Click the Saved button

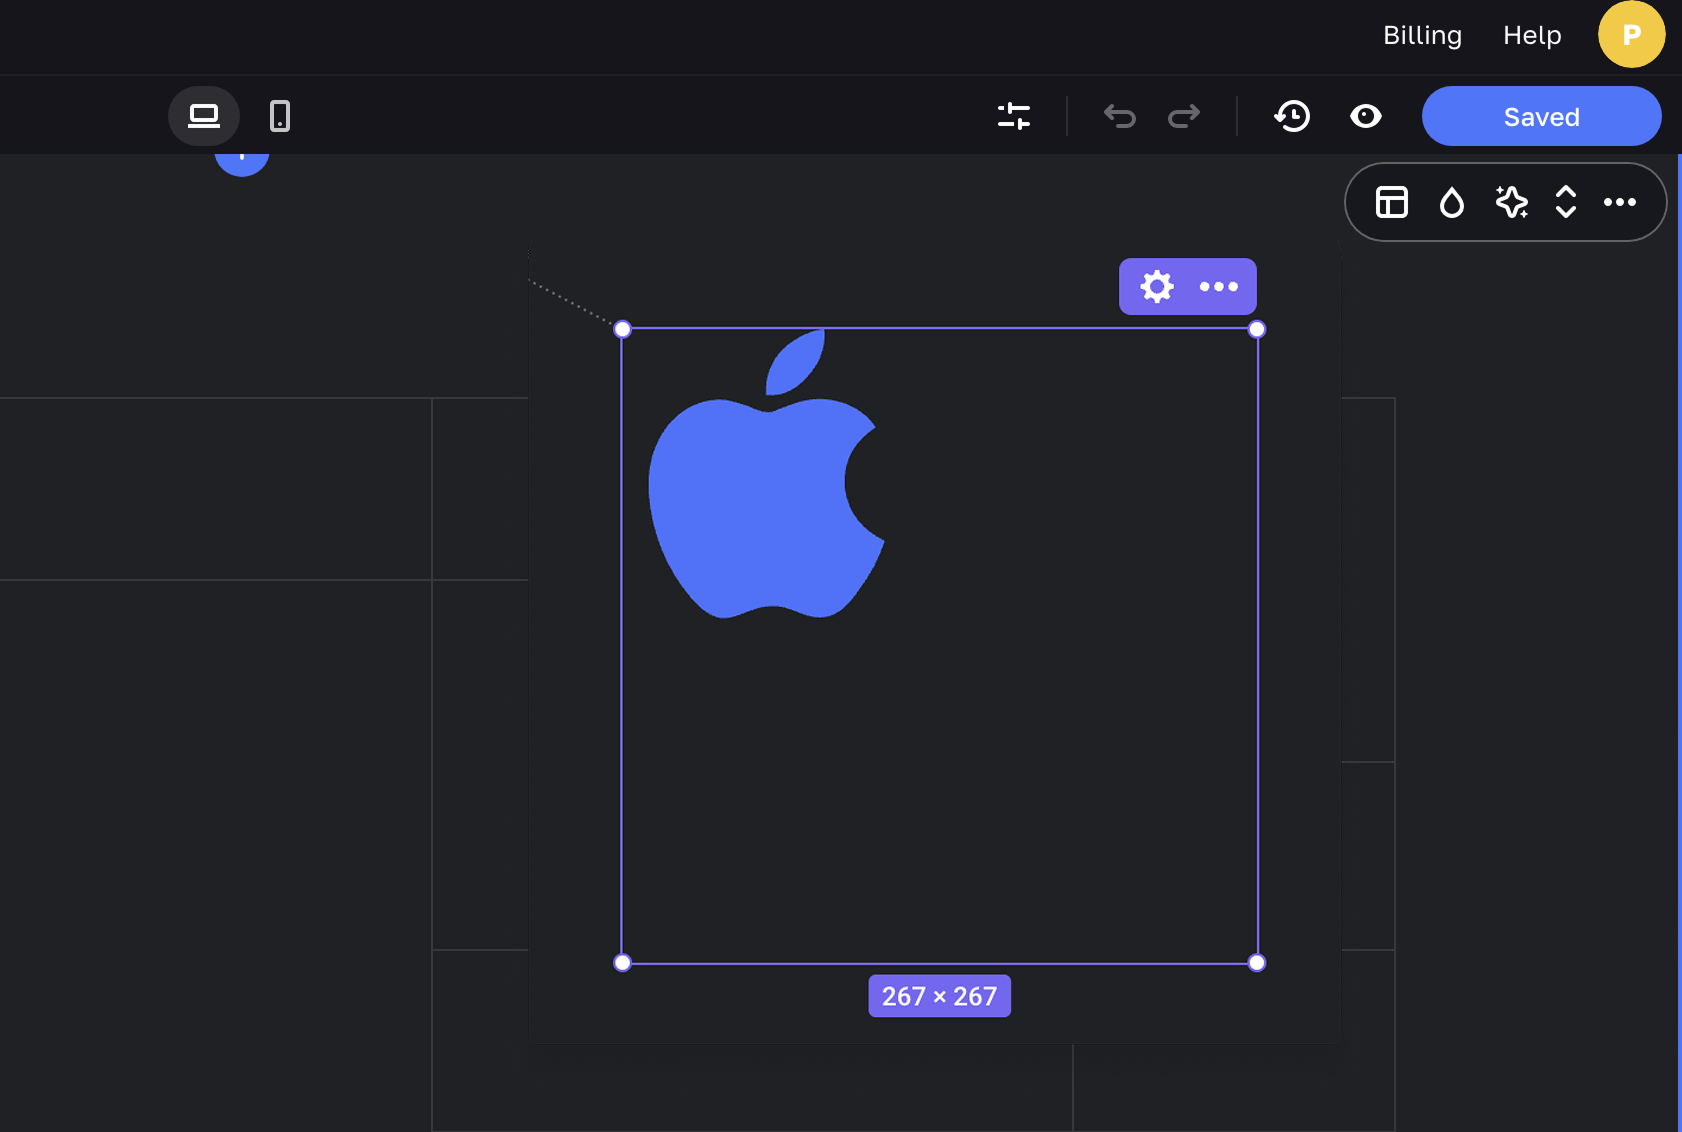pyautogui.click(x=1541, y=116)
